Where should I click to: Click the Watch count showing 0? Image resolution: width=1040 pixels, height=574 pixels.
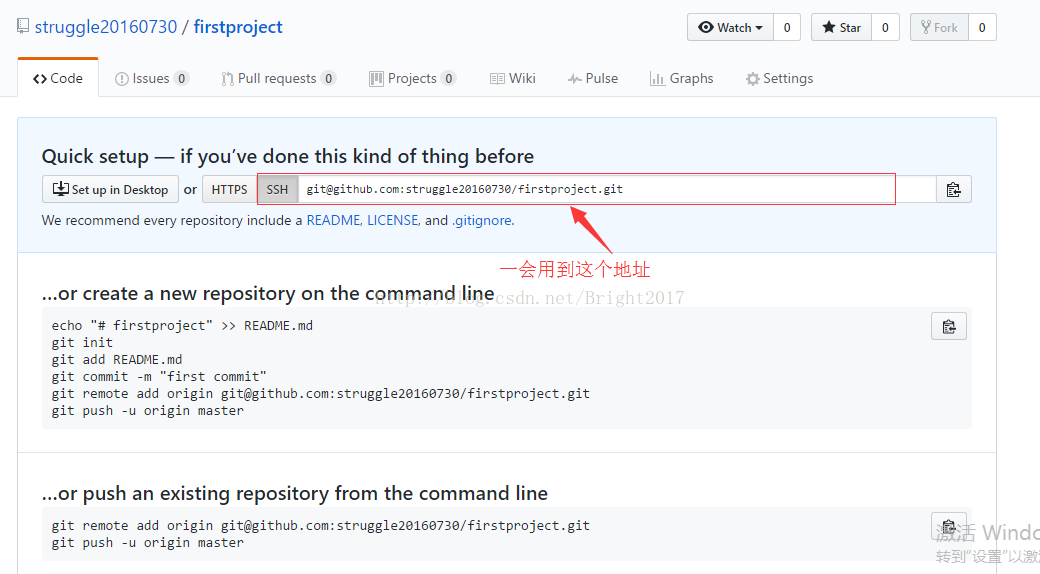[787, 27]
